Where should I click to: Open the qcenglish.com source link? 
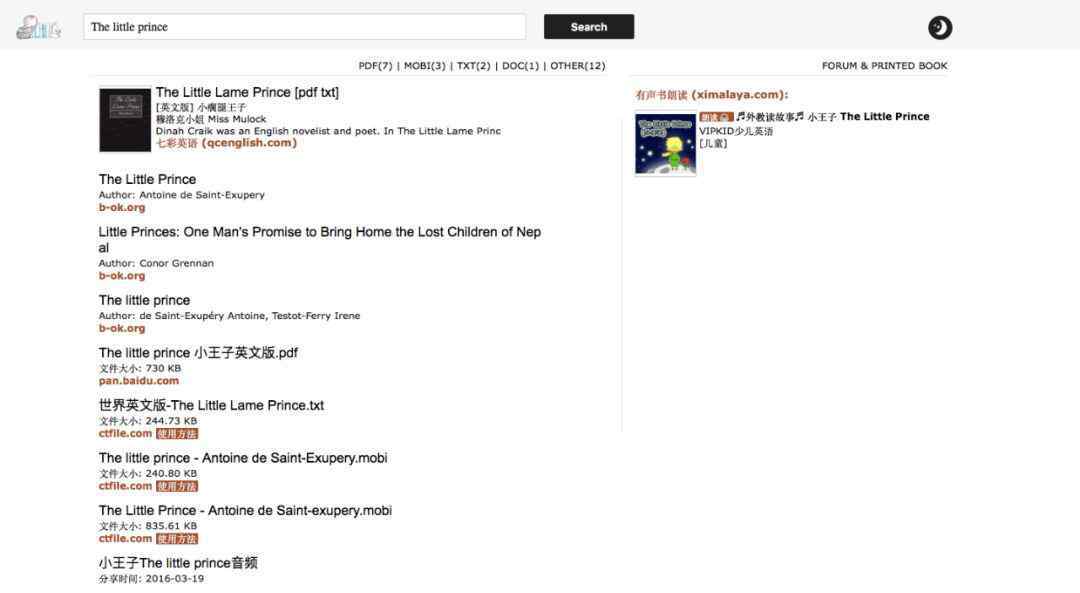point(226,143)
